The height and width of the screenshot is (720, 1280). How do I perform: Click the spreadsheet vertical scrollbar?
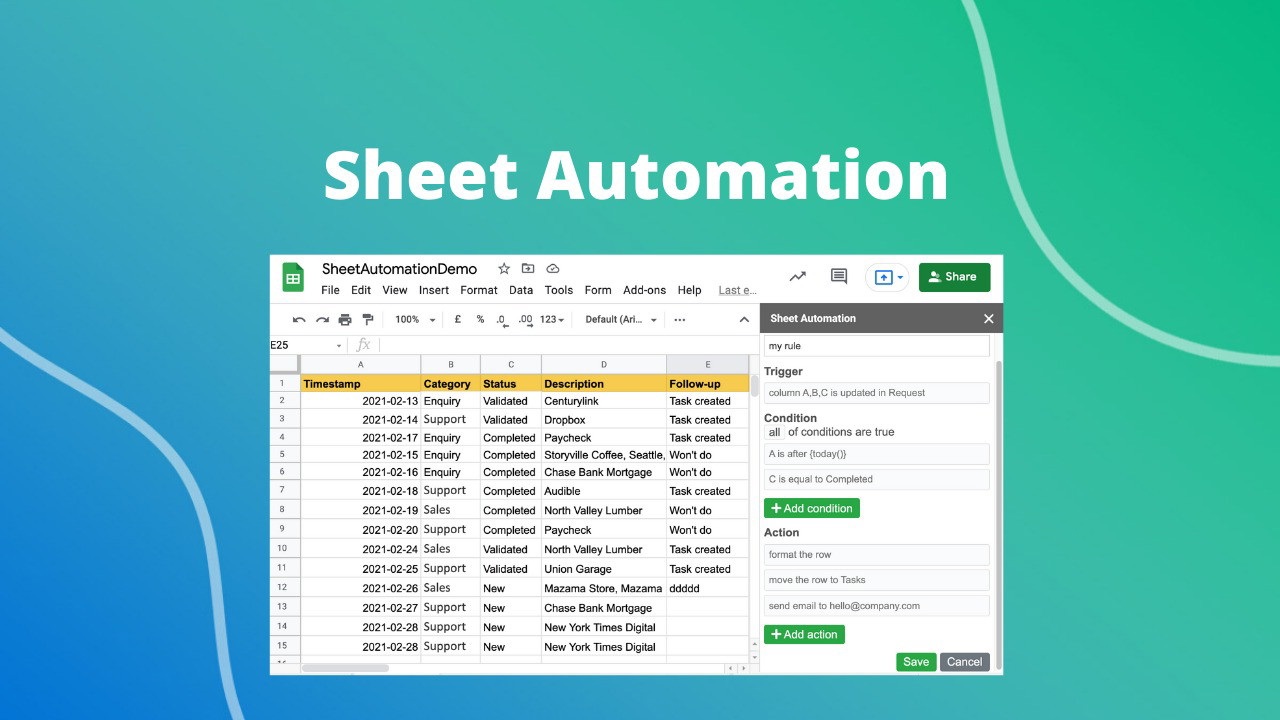tap(754, 387)
